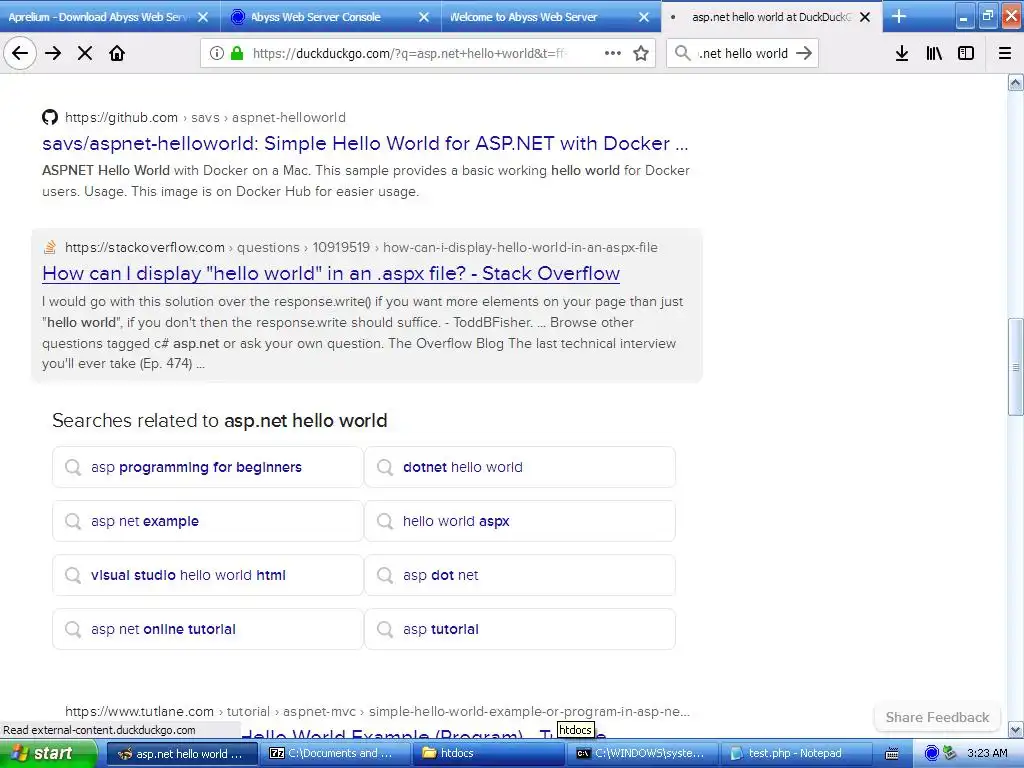Click the address bar URL field
Image resolution: width=1024 pixels, height=768 pixels.
tap(411, 53)
